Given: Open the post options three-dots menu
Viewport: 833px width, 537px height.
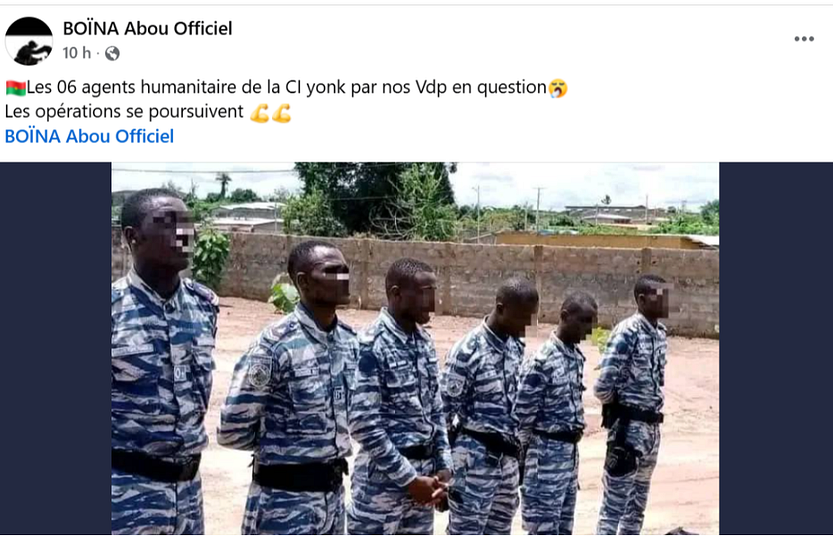Looking at the screenshot, I should 804,39.
